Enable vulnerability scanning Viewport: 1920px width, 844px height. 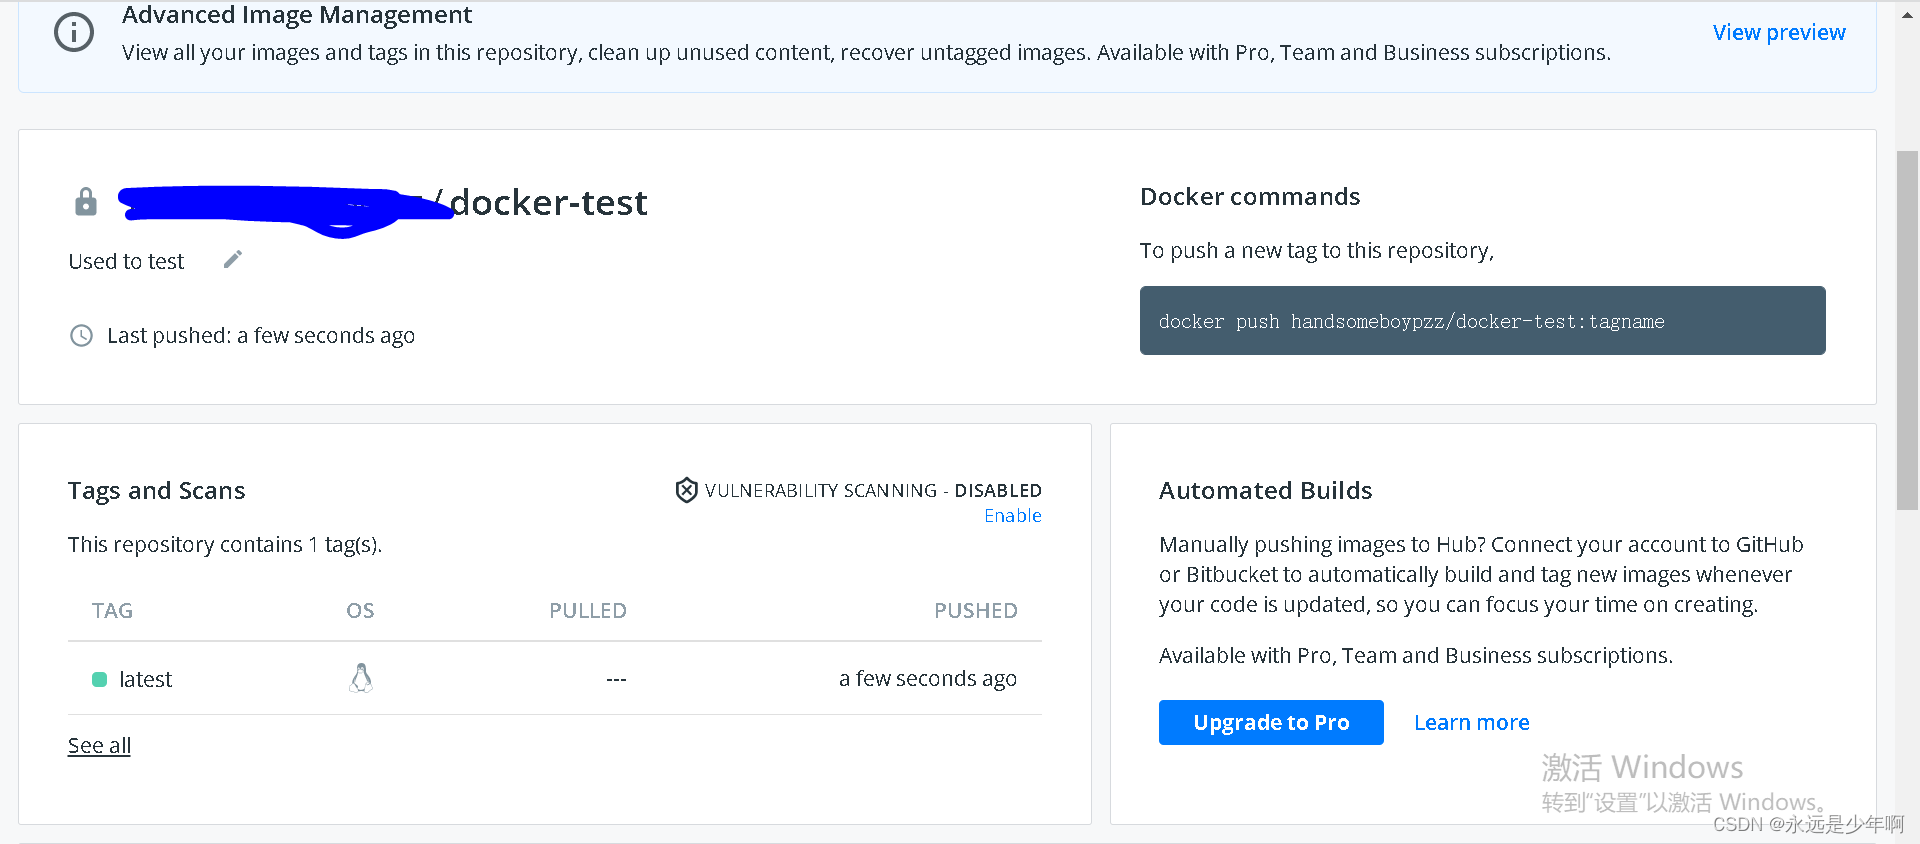1013,516
